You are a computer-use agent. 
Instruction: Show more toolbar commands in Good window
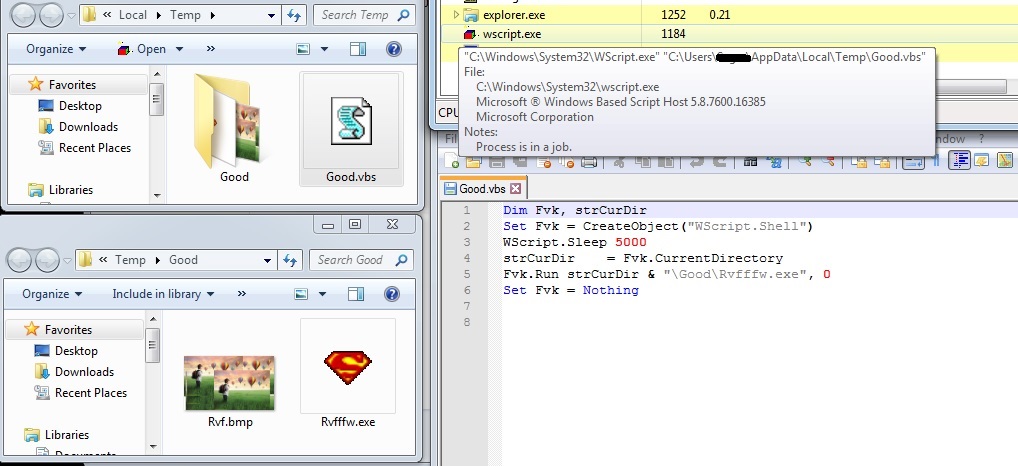pyautogui.click(x=242, y=293)
